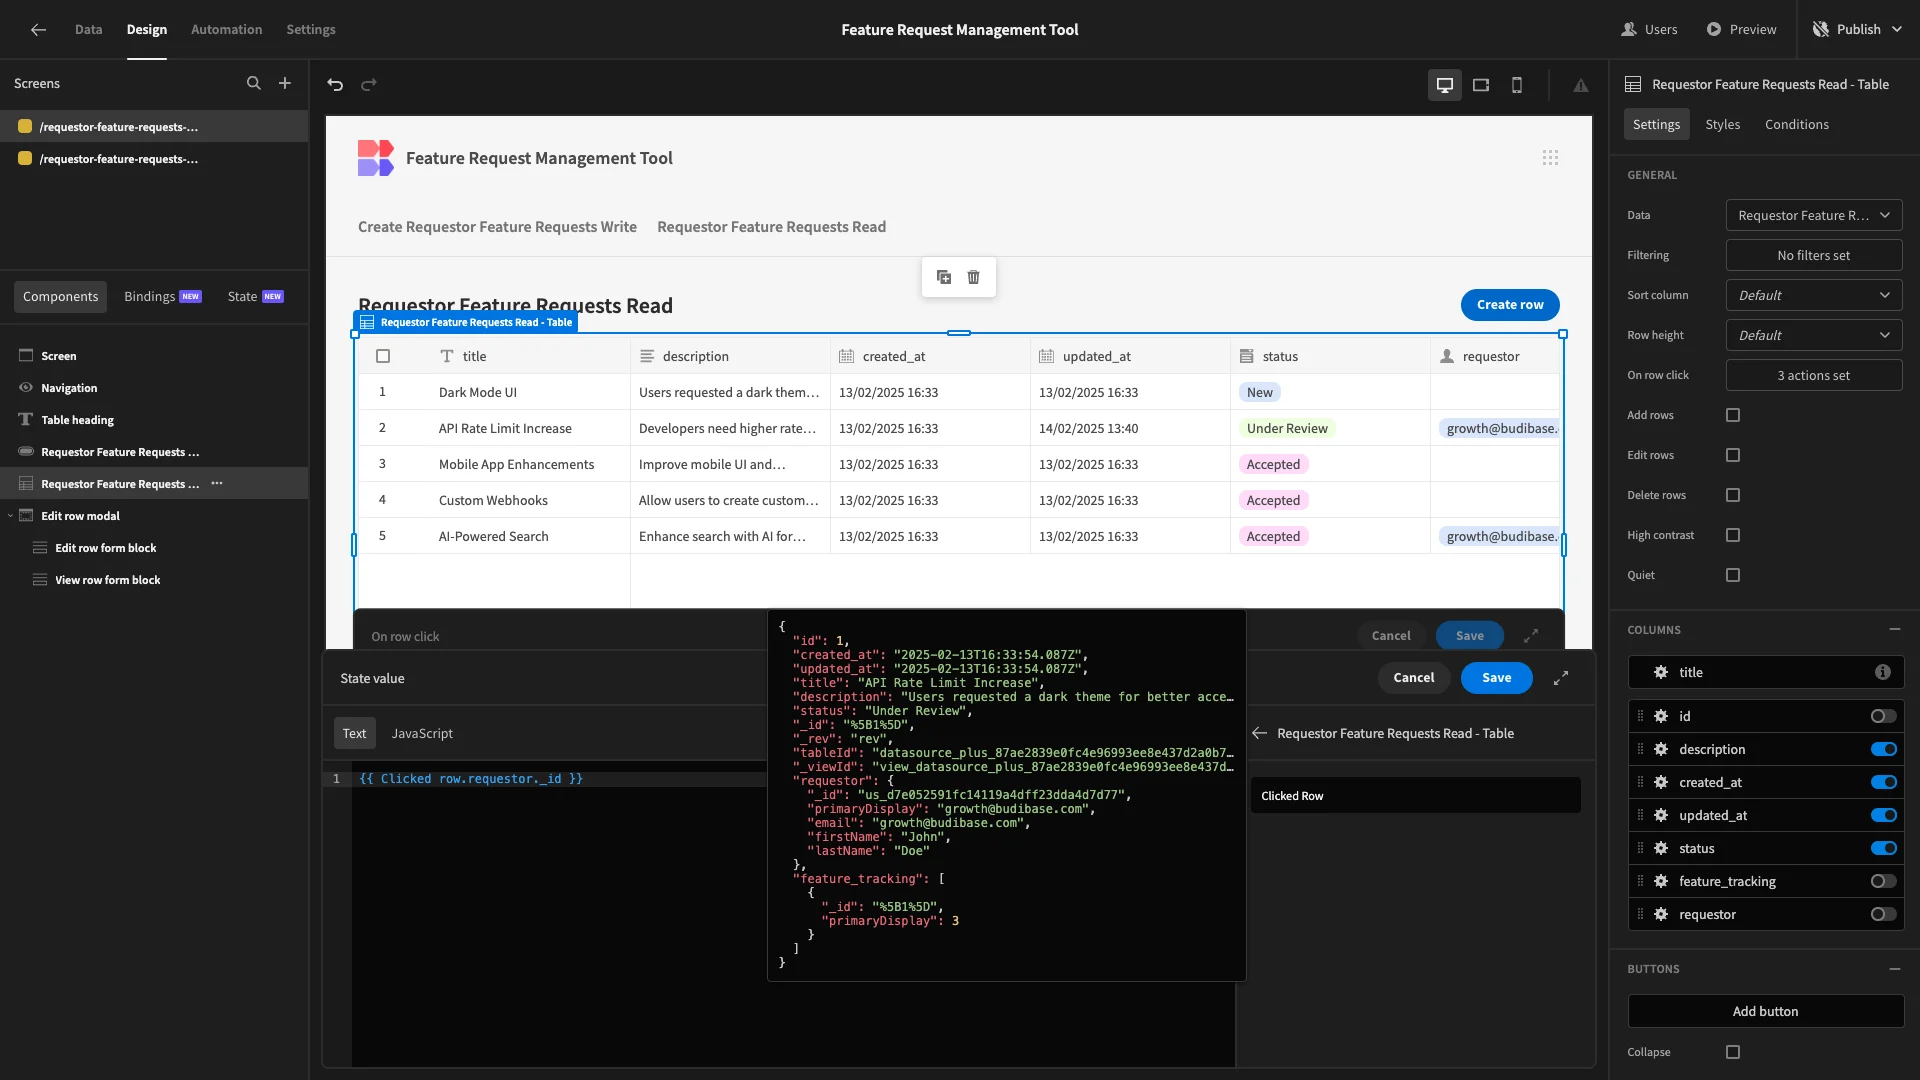Open the top Settings tab
Screen dimensions: 1920x1080
click(311, 29)
